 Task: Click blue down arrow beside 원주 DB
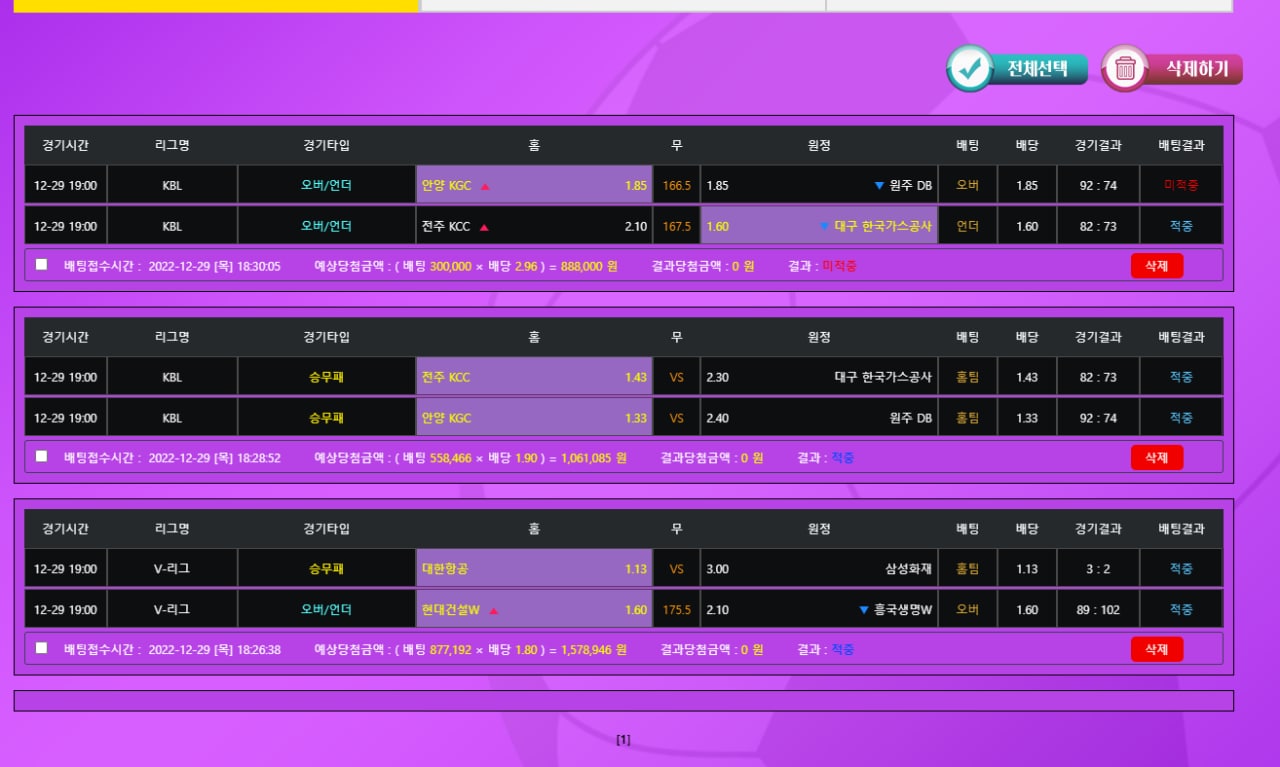pyautogui.click(x=879, y=186)
